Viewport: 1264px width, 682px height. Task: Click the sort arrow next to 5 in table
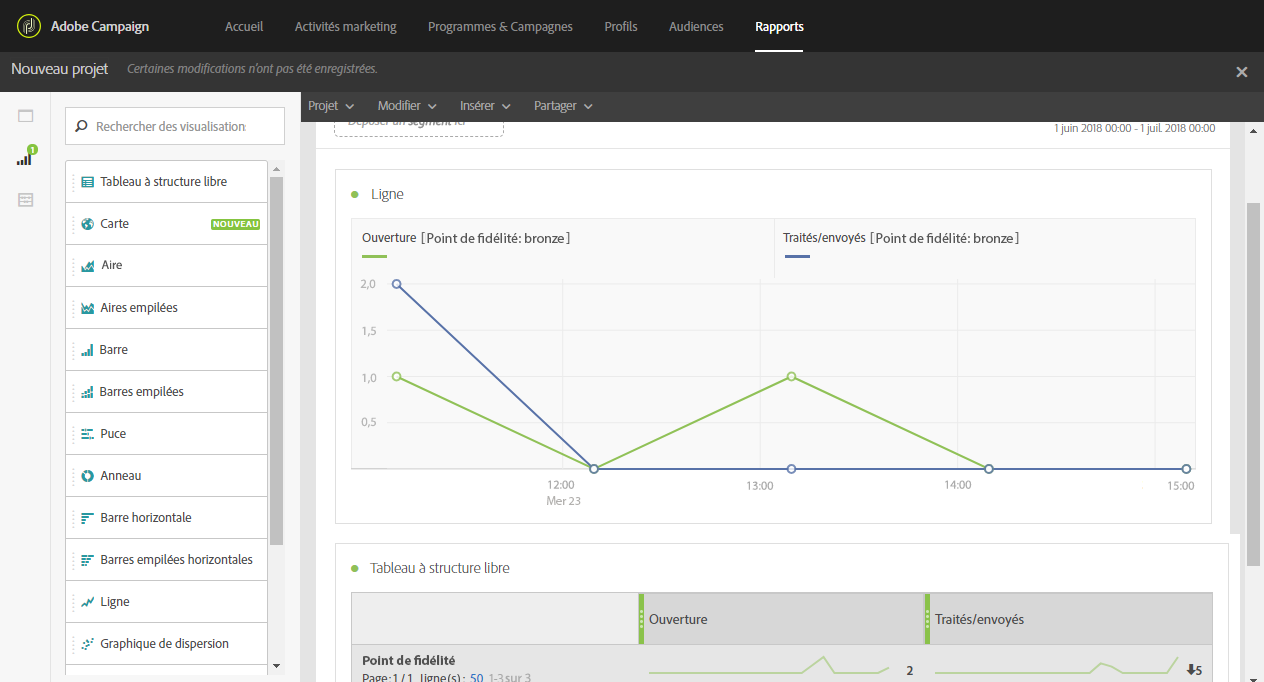1190,670
